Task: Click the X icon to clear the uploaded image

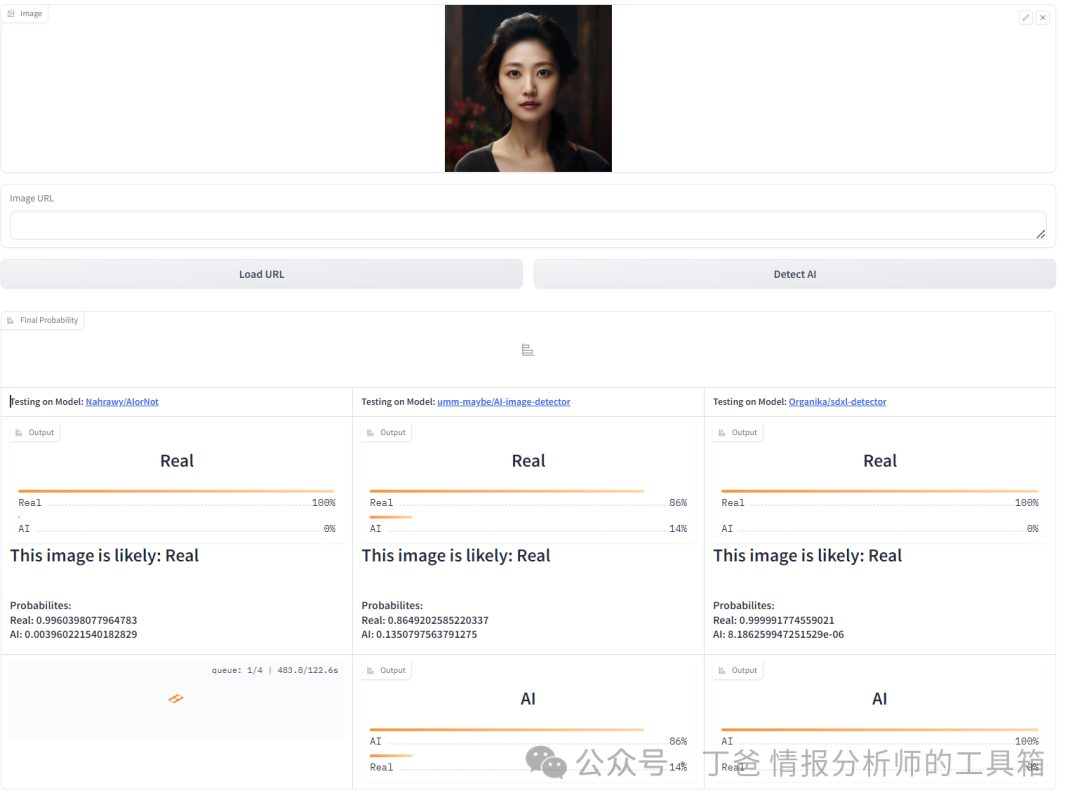Action: [1042, 17]
